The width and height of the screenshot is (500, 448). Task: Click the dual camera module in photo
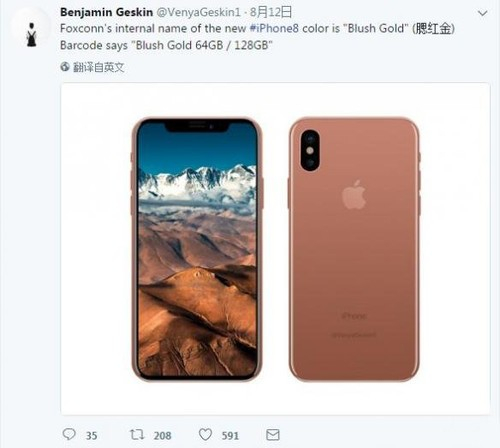(310, 150)
